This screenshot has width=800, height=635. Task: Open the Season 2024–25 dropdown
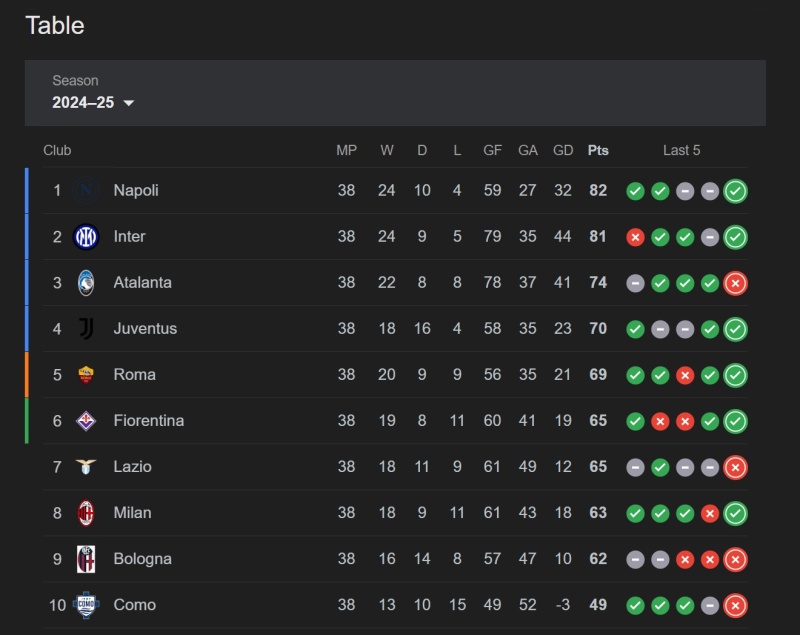(93, 93)
